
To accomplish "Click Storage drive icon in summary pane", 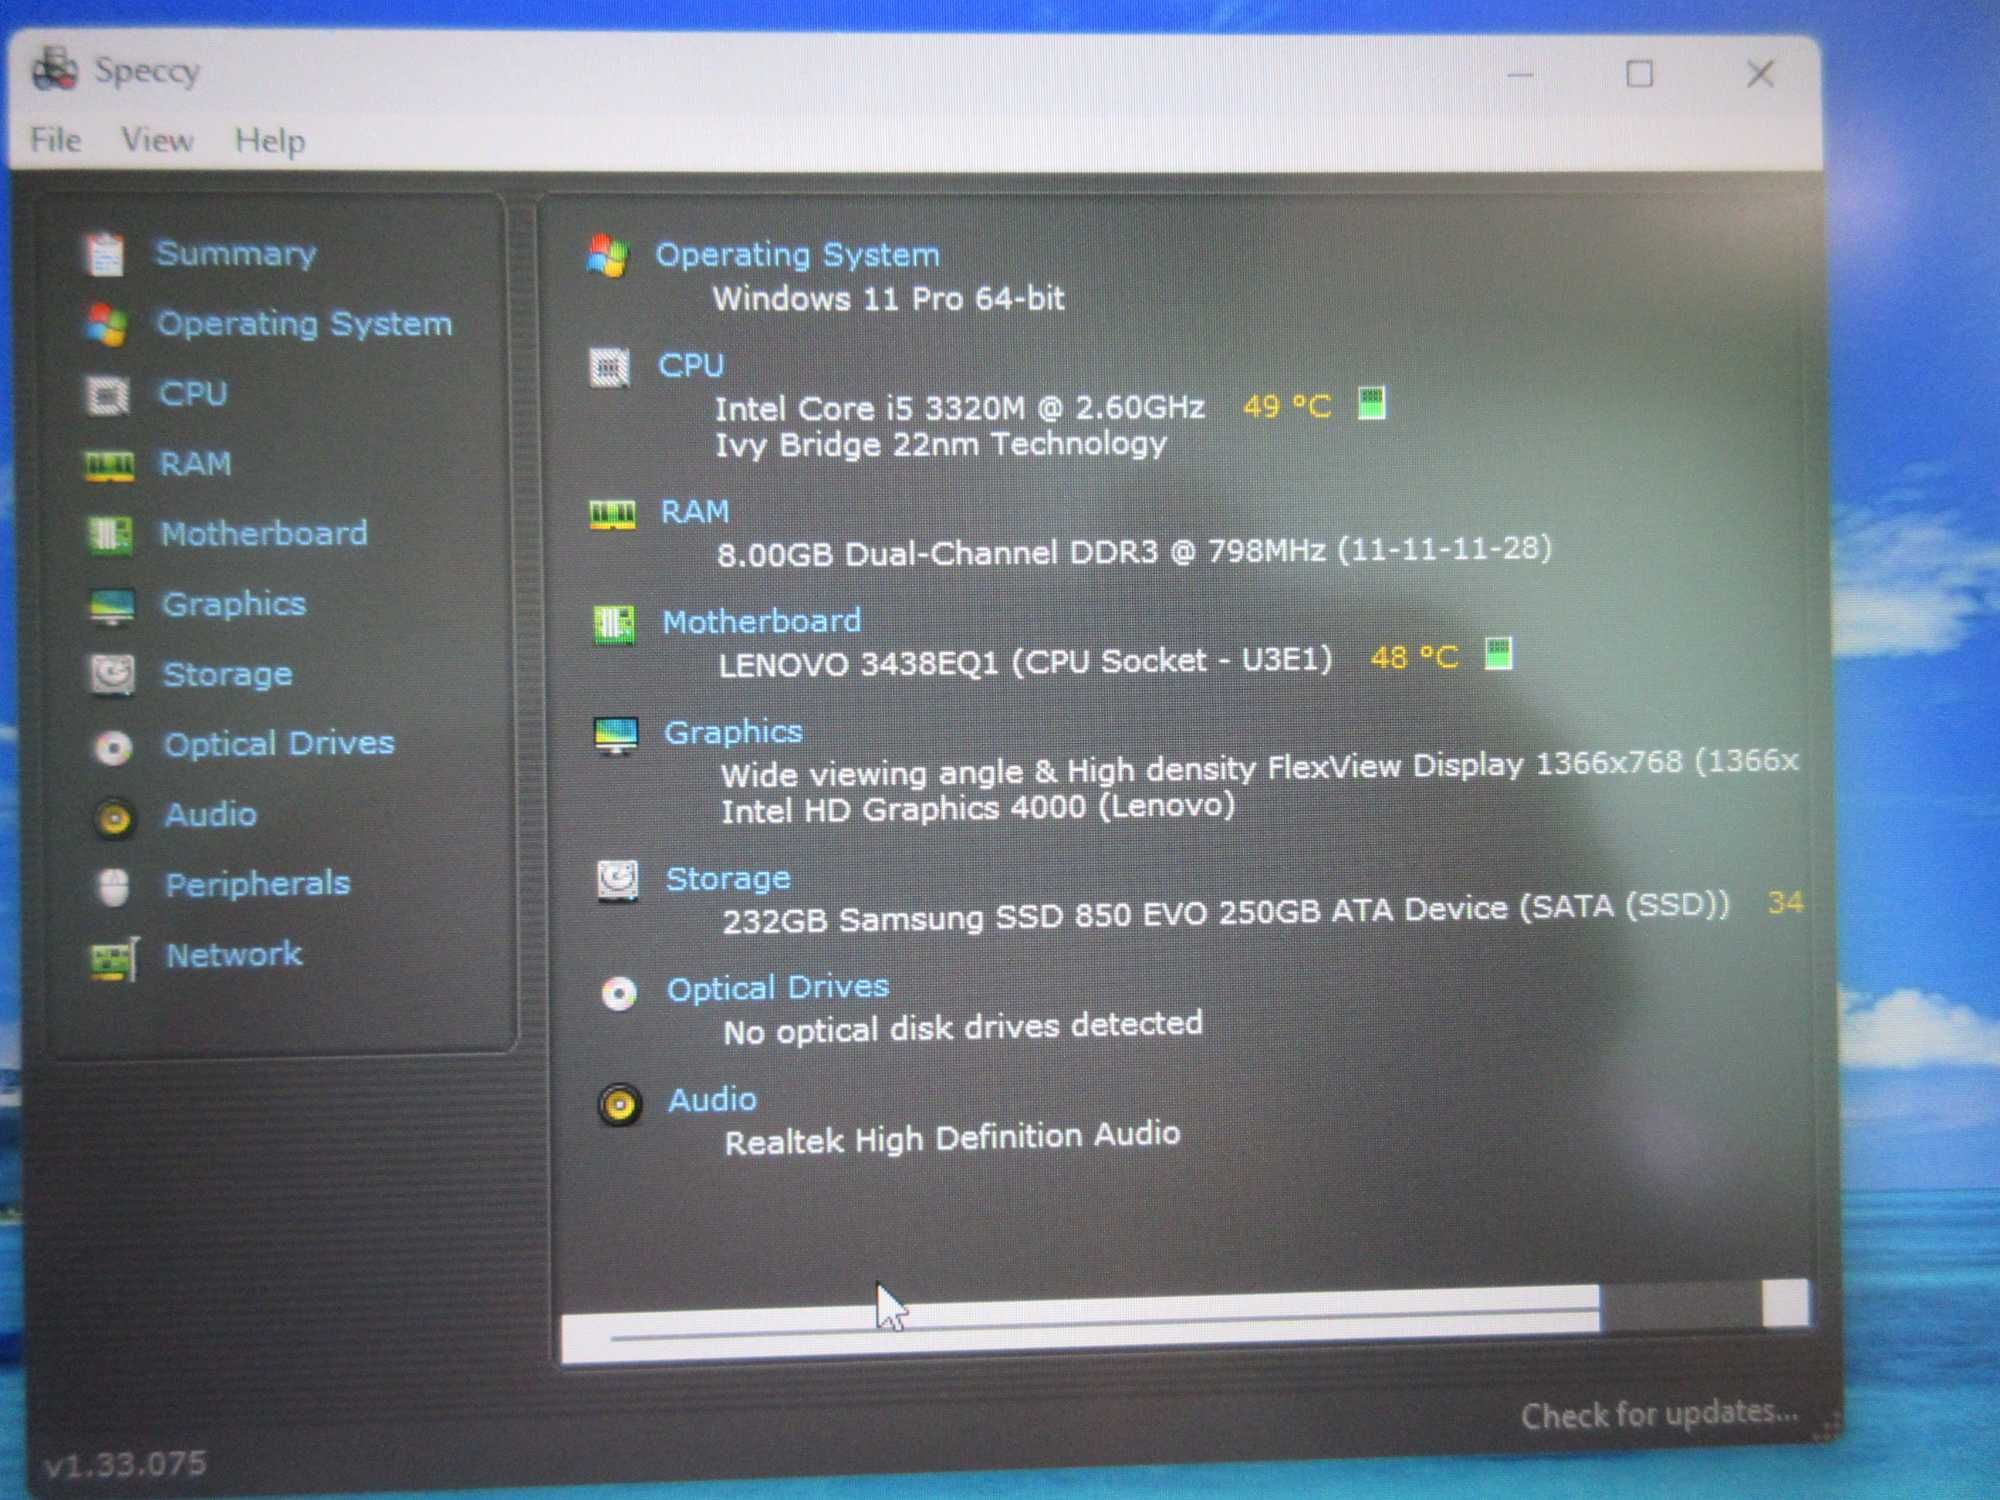I will click(617, 881).
